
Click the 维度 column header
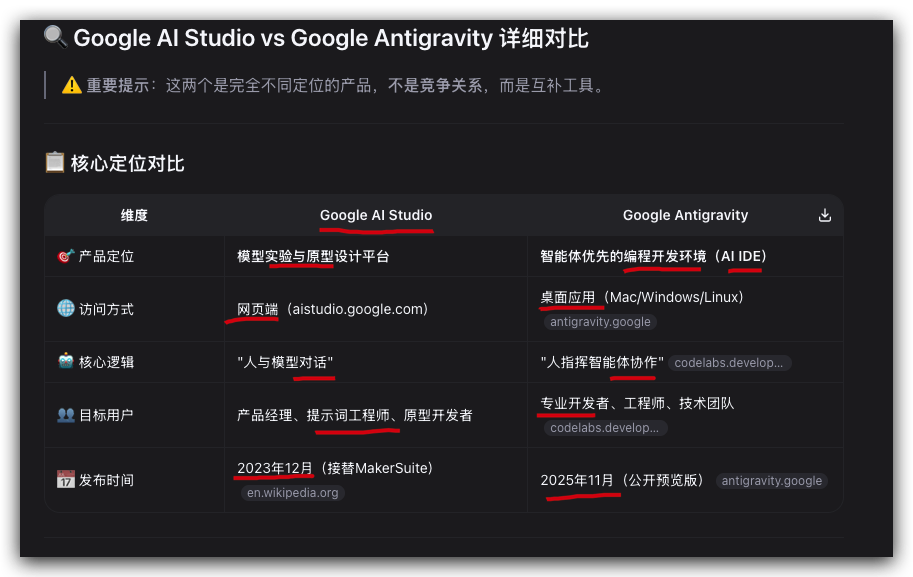pyautogui.click(x=135, y=215)
